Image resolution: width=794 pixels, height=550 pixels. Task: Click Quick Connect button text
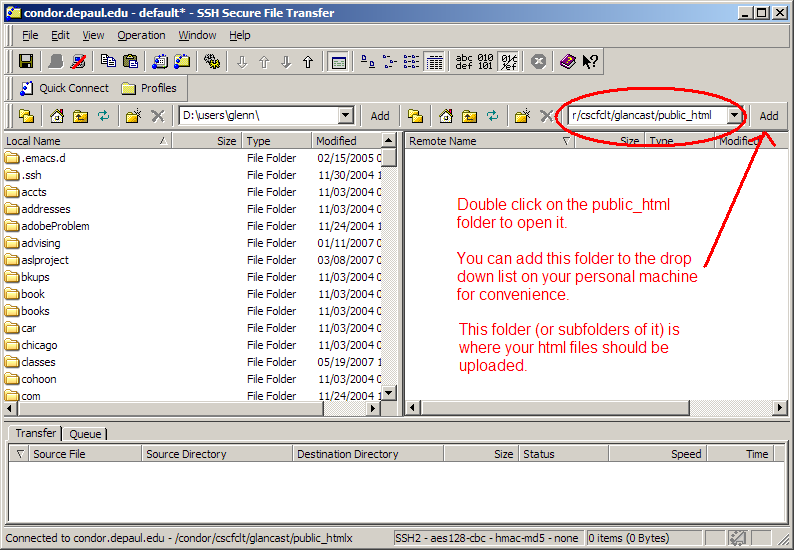(x=74, y=88)
